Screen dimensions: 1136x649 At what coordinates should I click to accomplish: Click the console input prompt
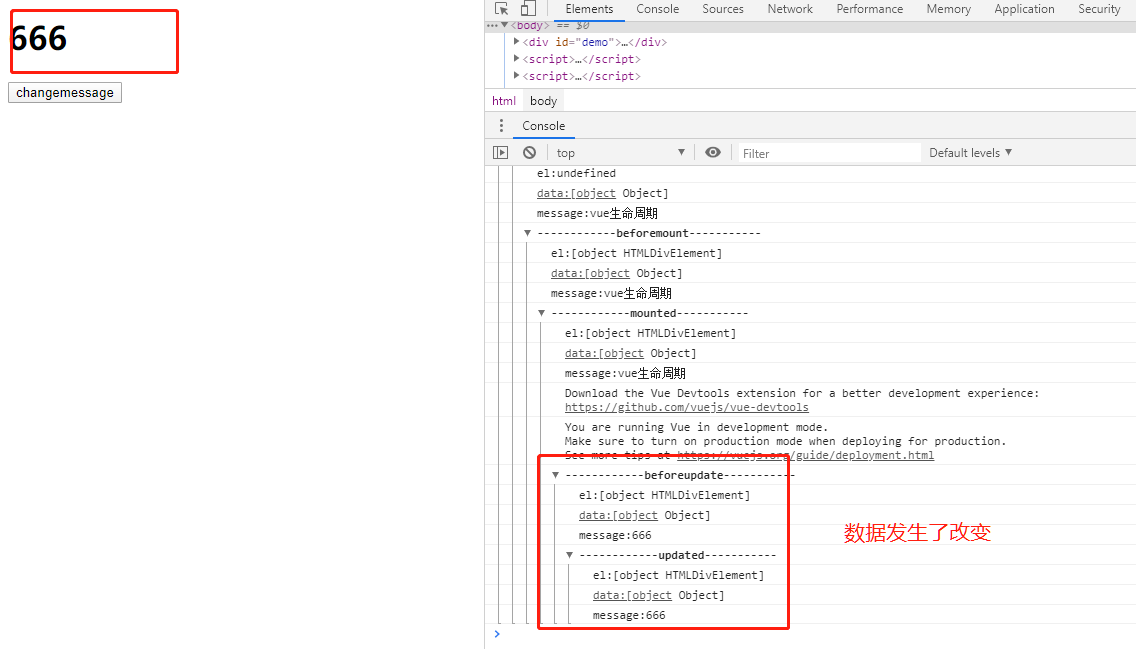815,635
